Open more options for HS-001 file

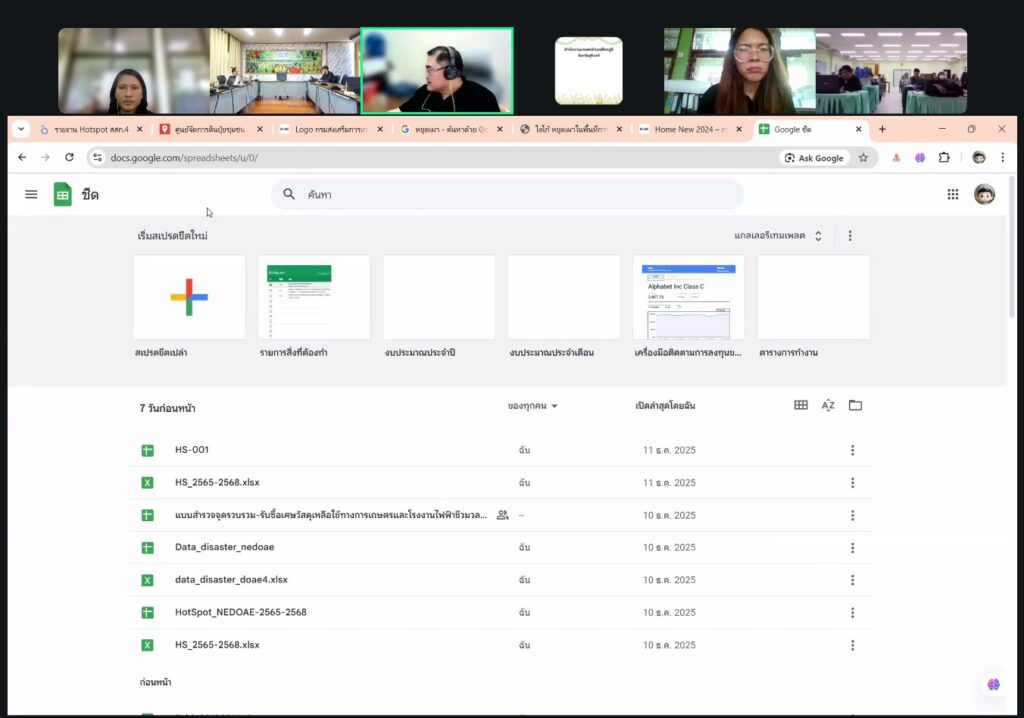[x=852, y=450]
